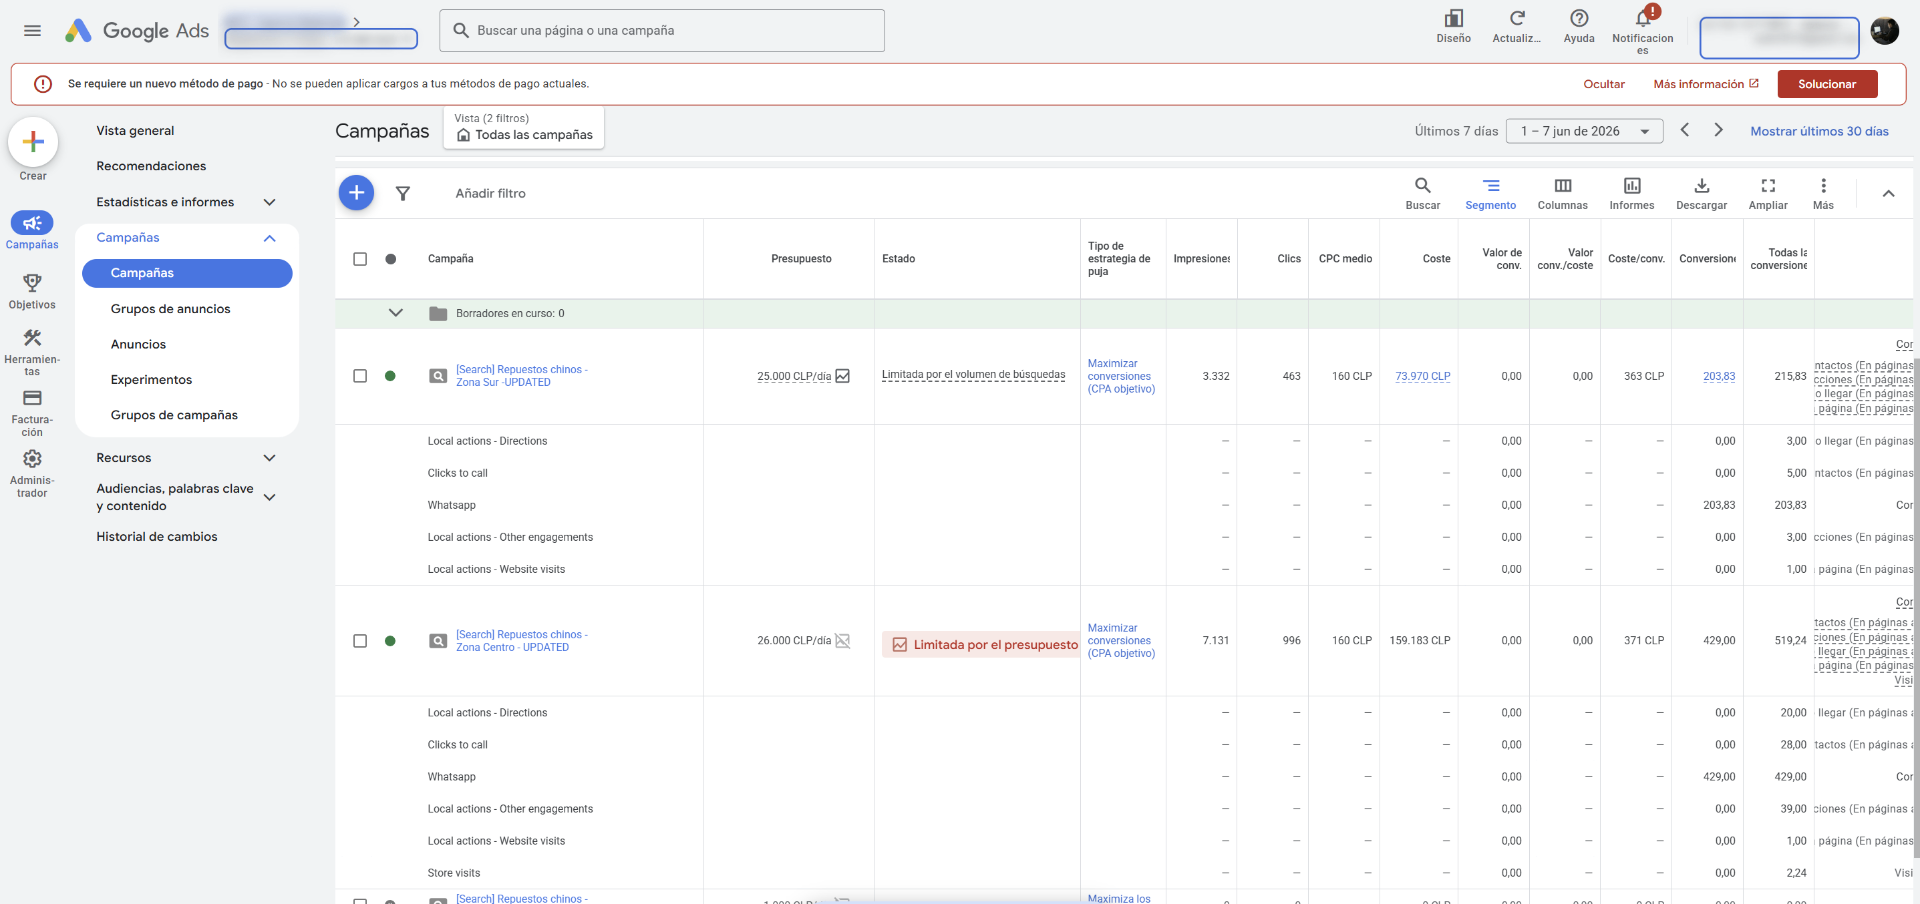Toggle the select-all campaigns checkbox

click(x=360, y=259)
